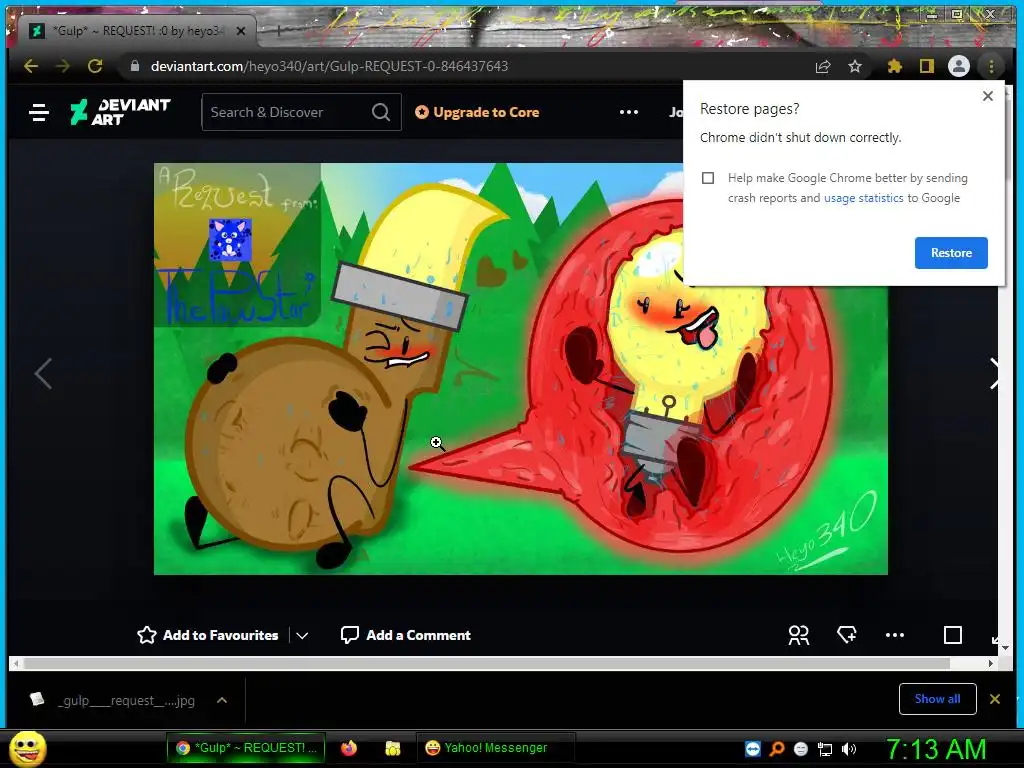Open Chrome three-dot menu
The width and height of the screenshot is (1024, 768).
[x=991, y=66]
